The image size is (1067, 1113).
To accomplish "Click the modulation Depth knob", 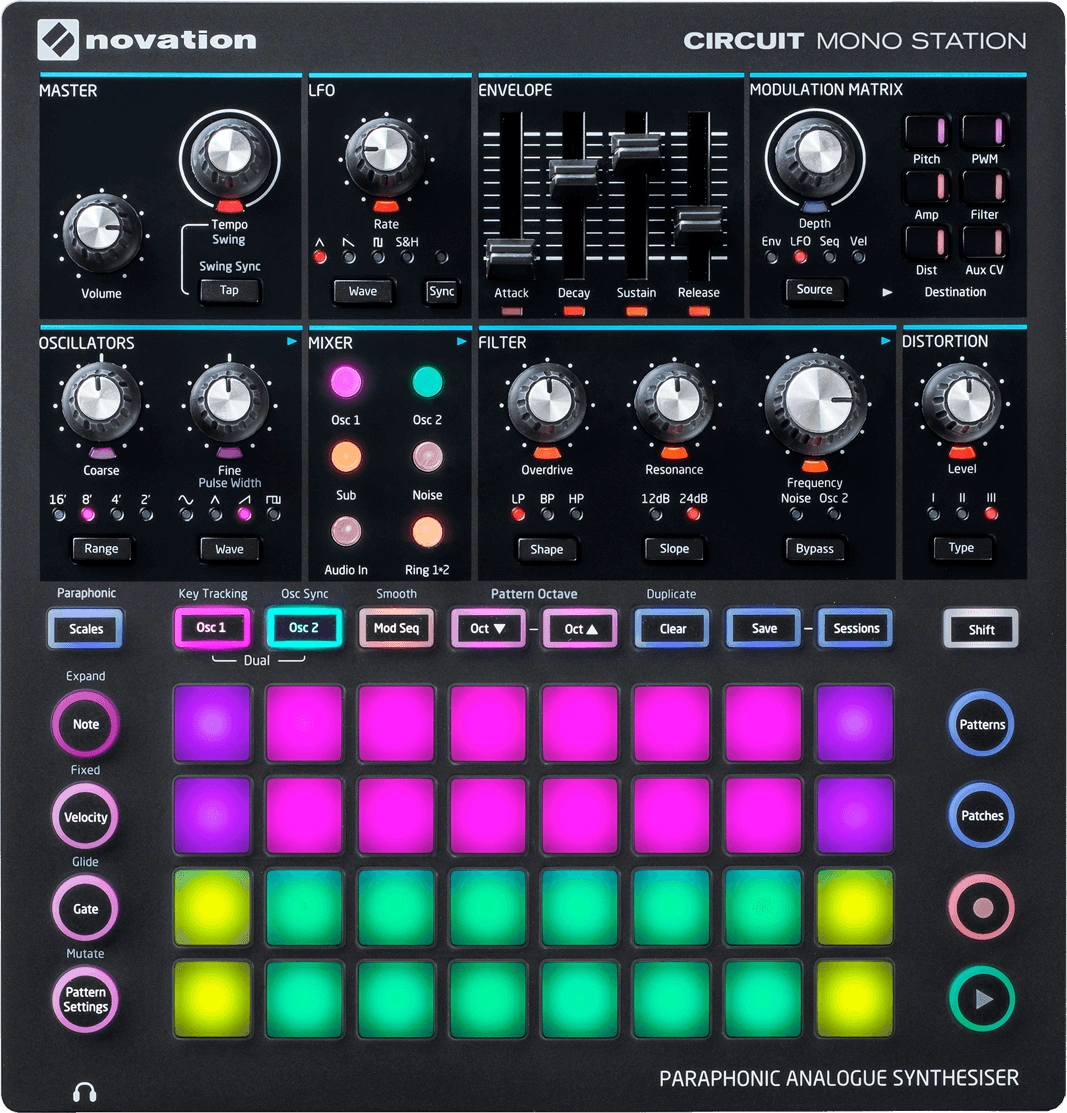I will 814,155.
